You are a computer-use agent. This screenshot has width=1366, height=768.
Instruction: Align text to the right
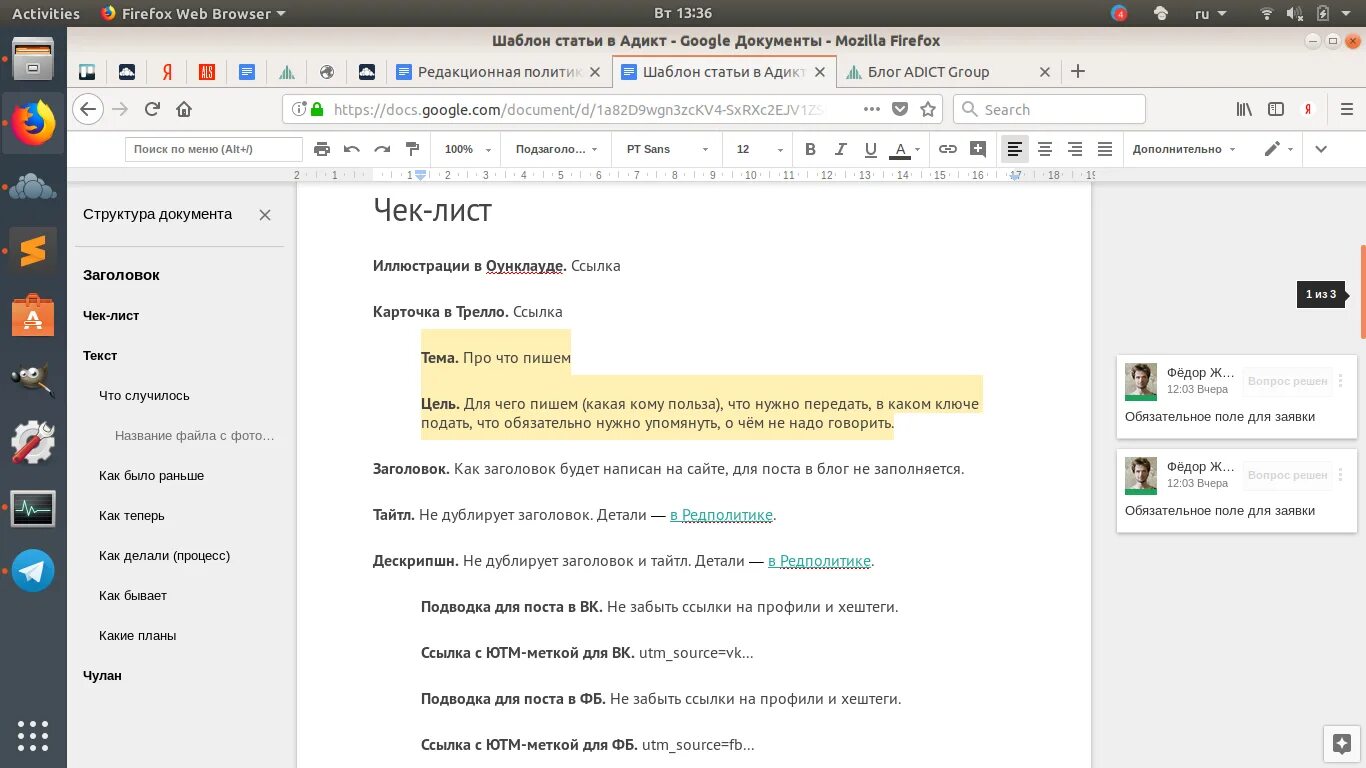1075,149
